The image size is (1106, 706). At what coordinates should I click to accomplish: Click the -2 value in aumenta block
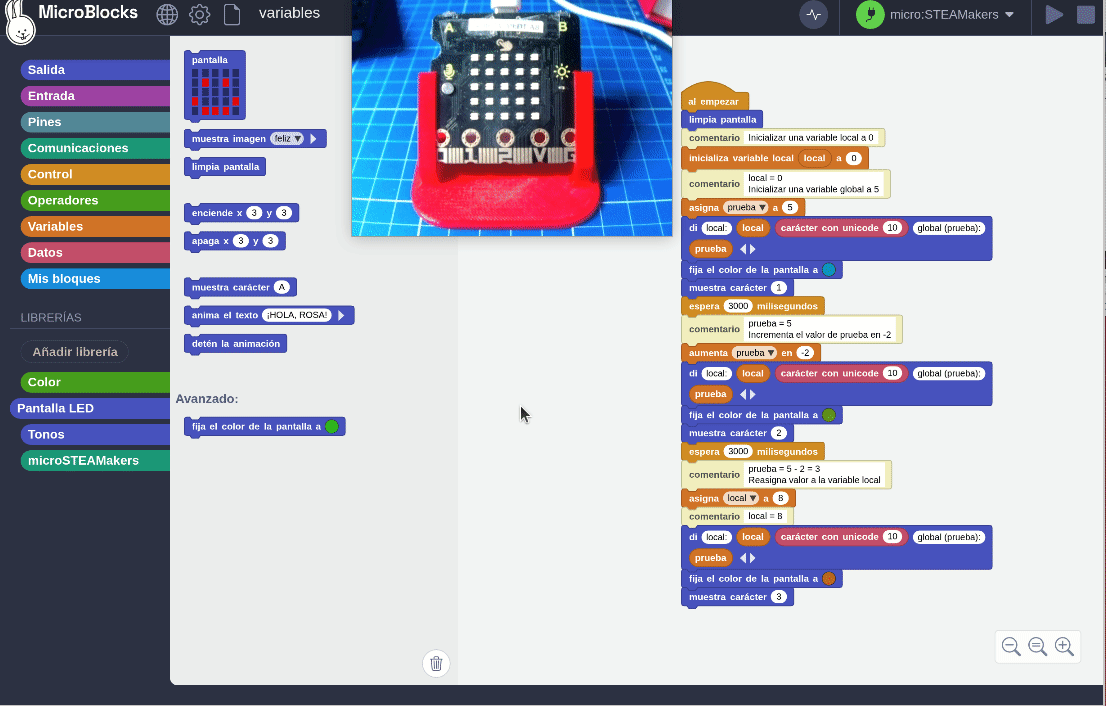click(805, 353)
